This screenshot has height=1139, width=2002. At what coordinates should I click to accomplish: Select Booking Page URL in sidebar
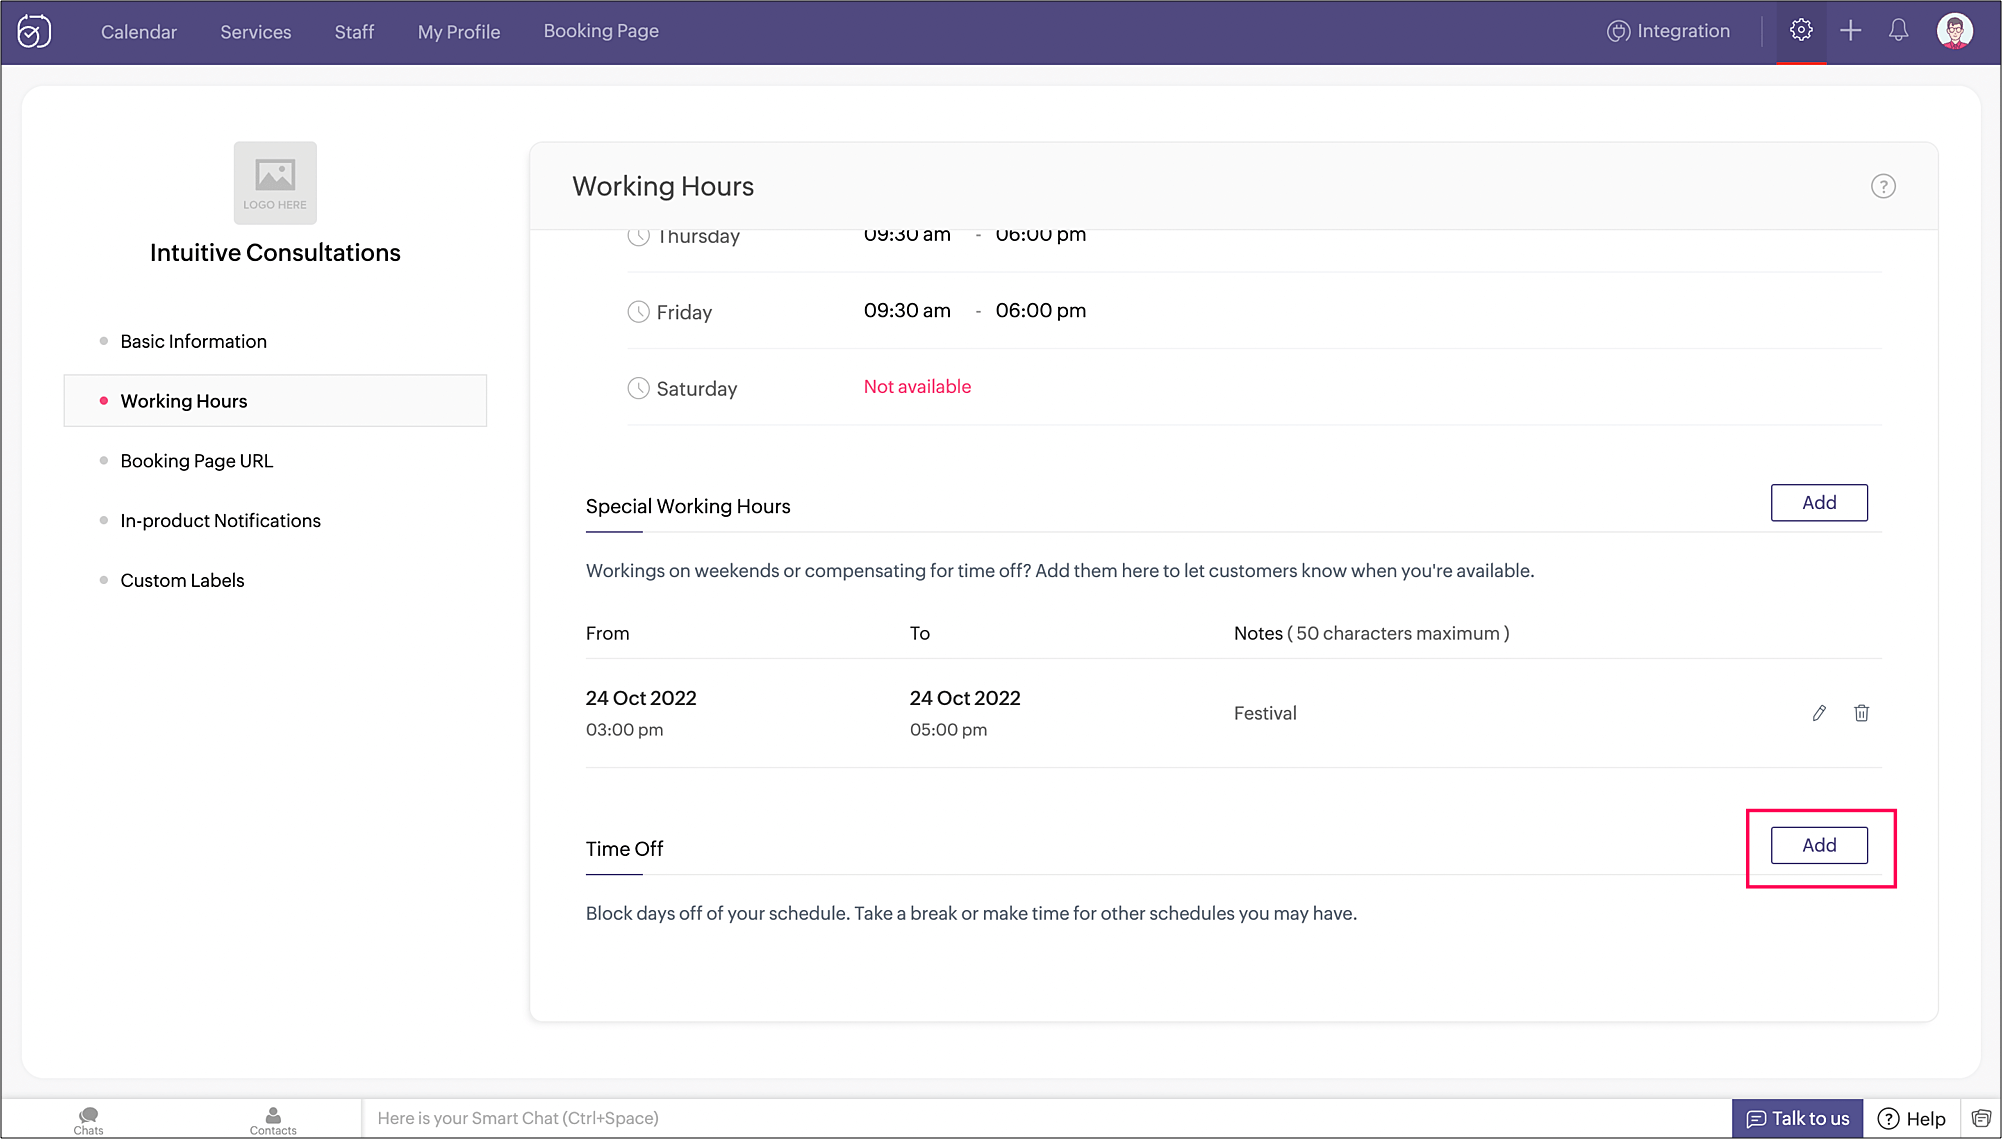197,461
